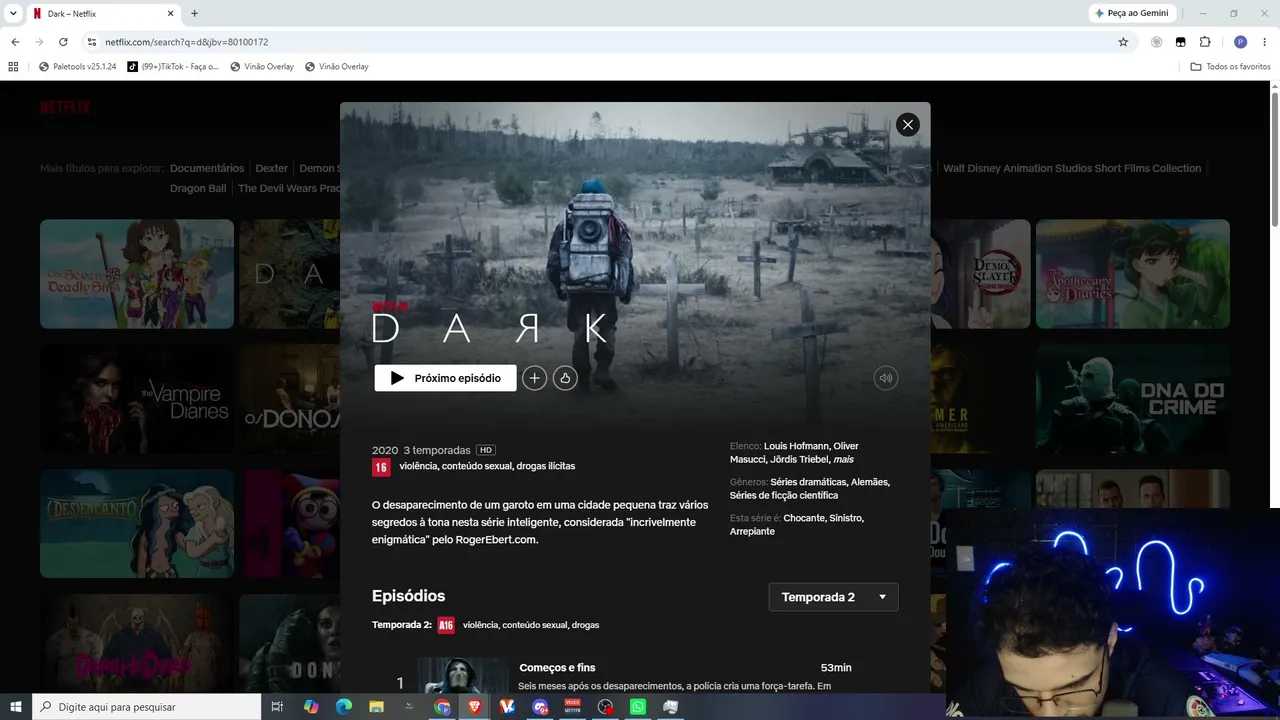The image size is (1280, 720).
Task: Click the HD quality badge
Action: point(486,450)
